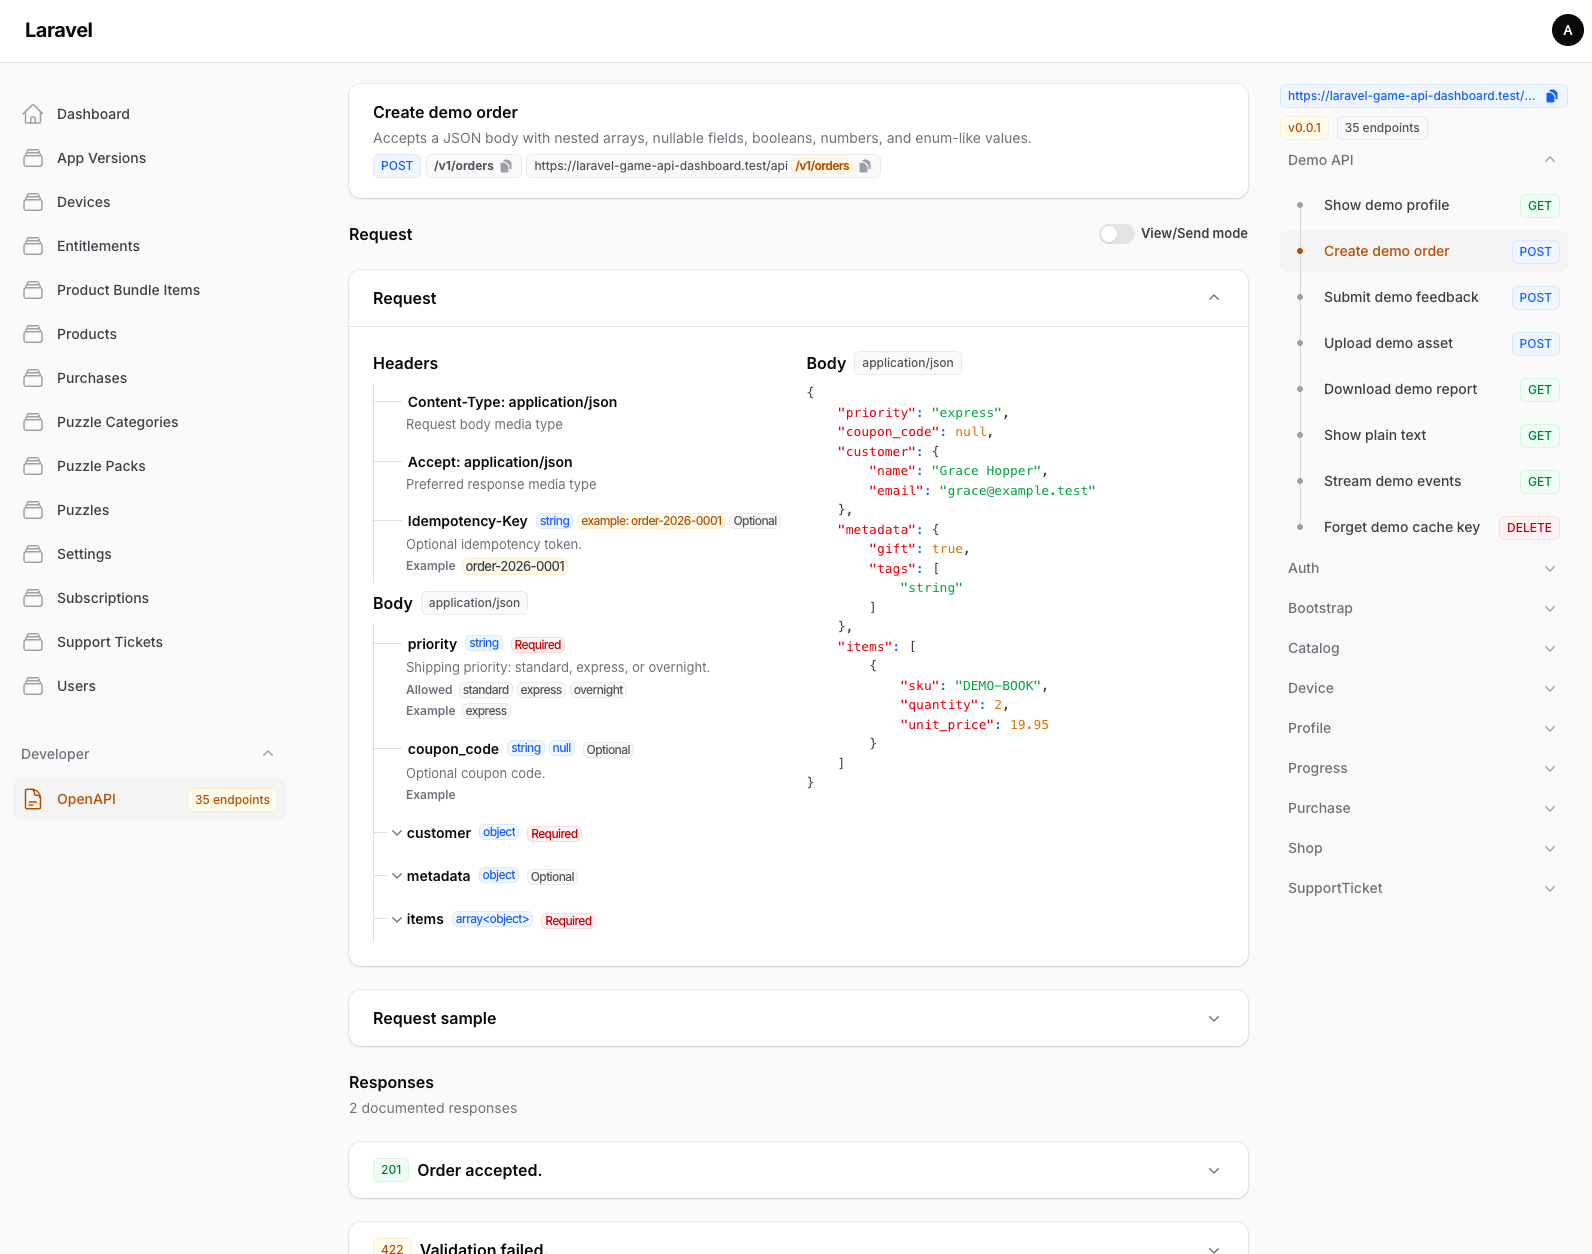
Task: Expand the Profile endpoint group
Action: [1550, 728]
